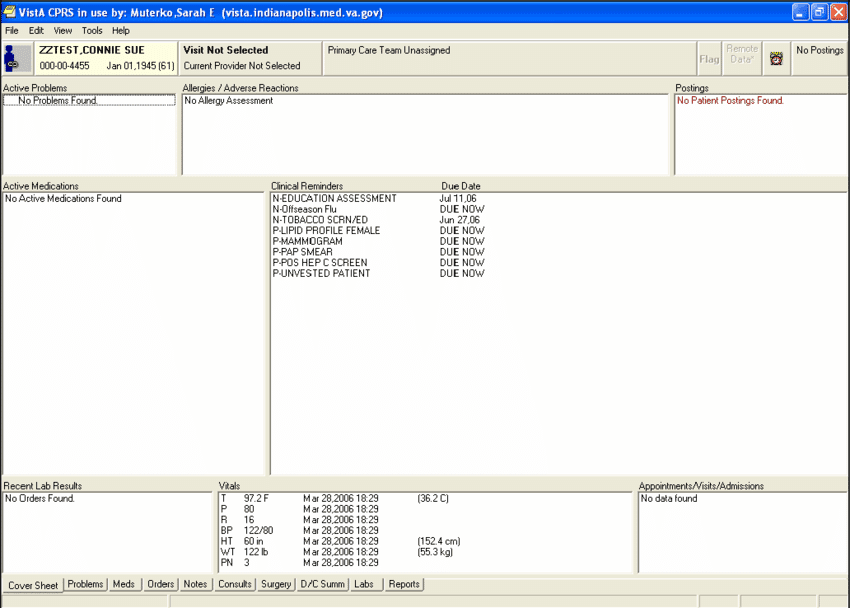The height and width of the screenshot is (608, 850).
Task: Click the (55.3 kg) weight conversion
Action: point(435,552)
